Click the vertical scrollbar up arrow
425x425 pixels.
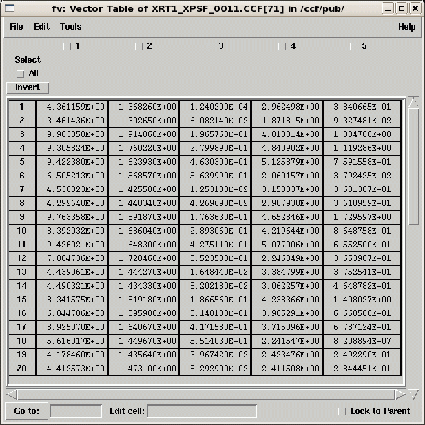(x=413, y=102)
